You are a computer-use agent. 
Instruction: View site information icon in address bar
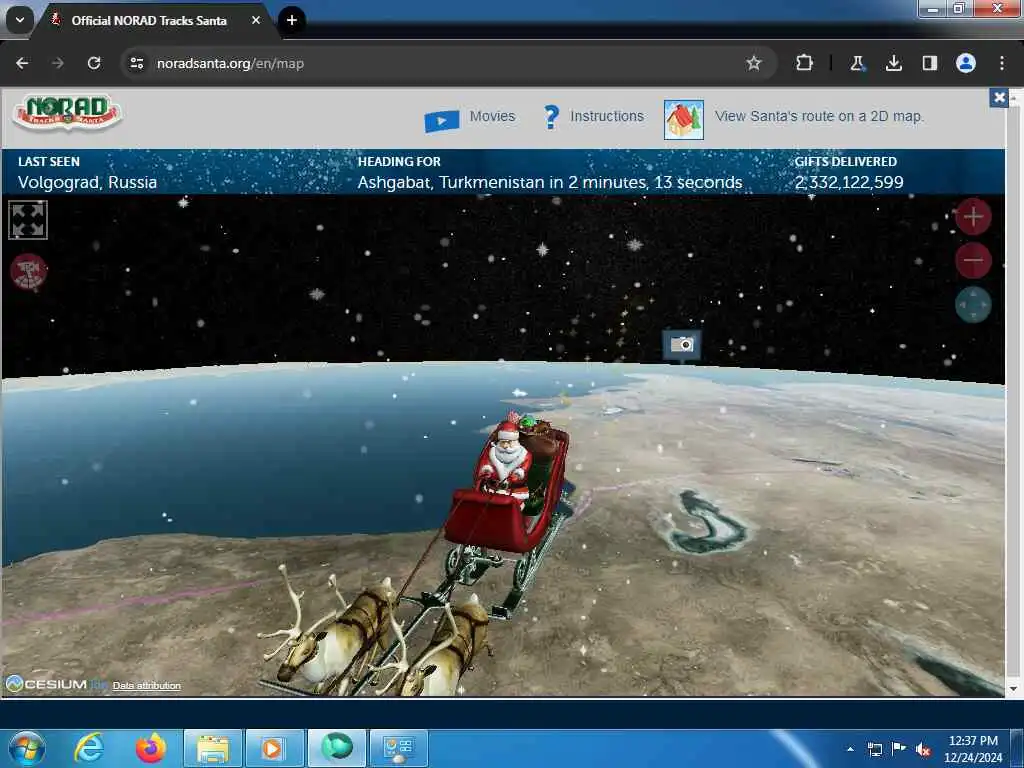point(136,63)
